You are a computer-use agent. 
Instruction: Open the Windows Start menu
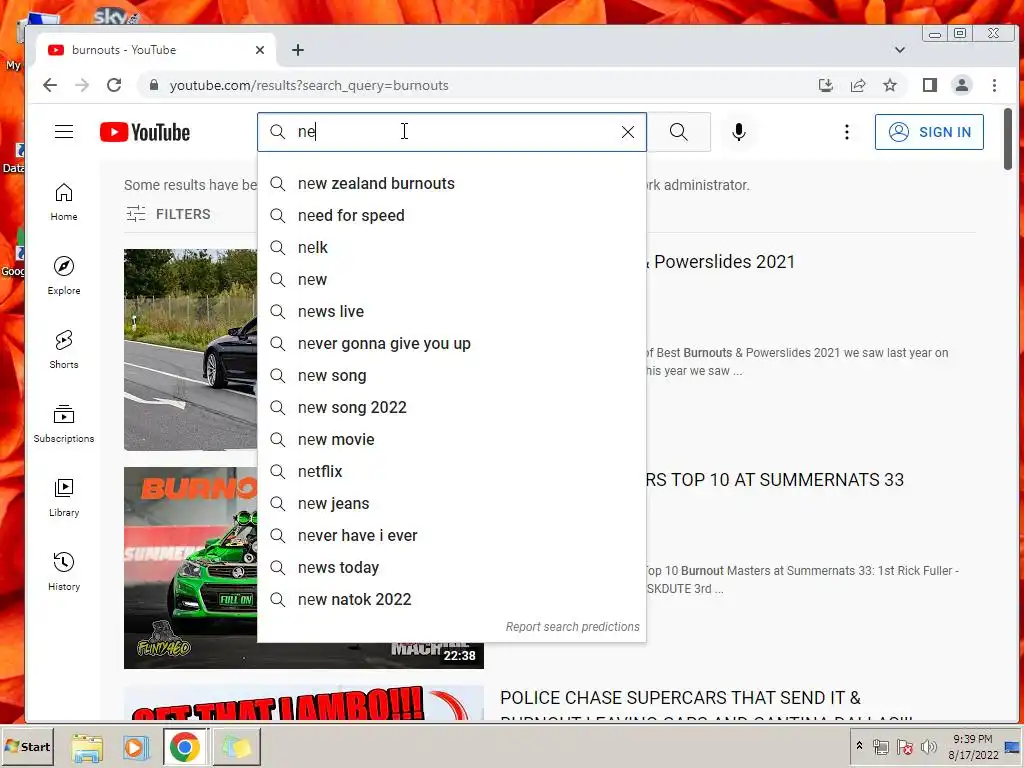28,746
